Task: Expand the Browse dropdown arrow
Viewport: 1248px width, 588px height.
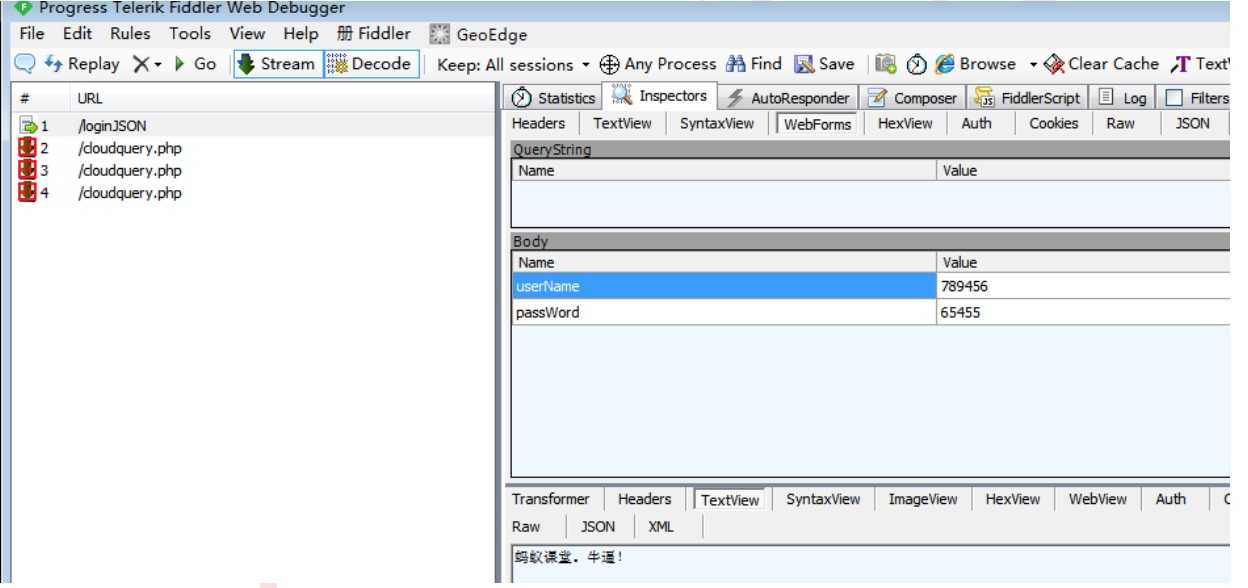Action: point(1034,65)
